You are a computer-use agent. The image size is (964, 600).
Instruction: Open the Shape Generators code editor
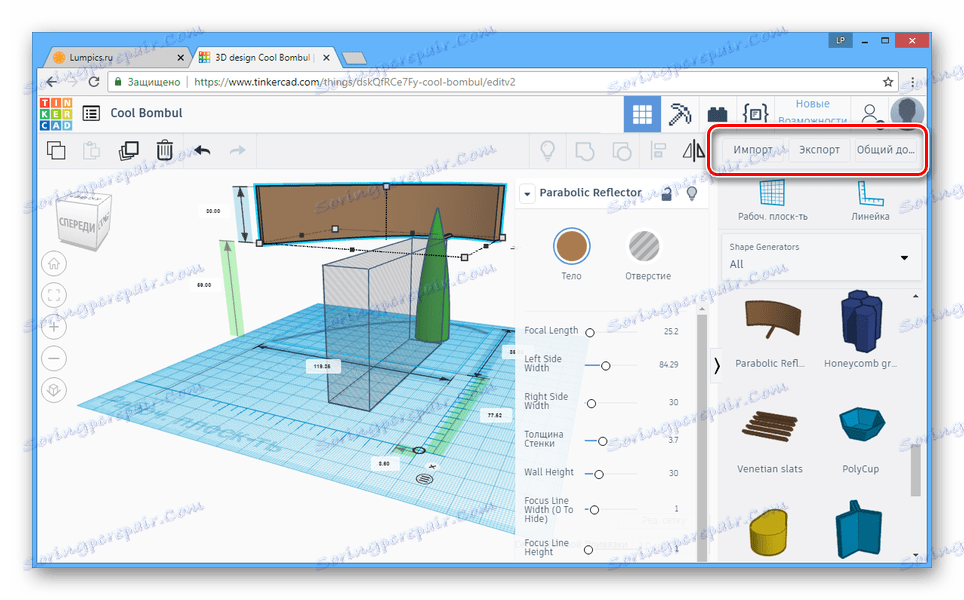coord(755,114)
